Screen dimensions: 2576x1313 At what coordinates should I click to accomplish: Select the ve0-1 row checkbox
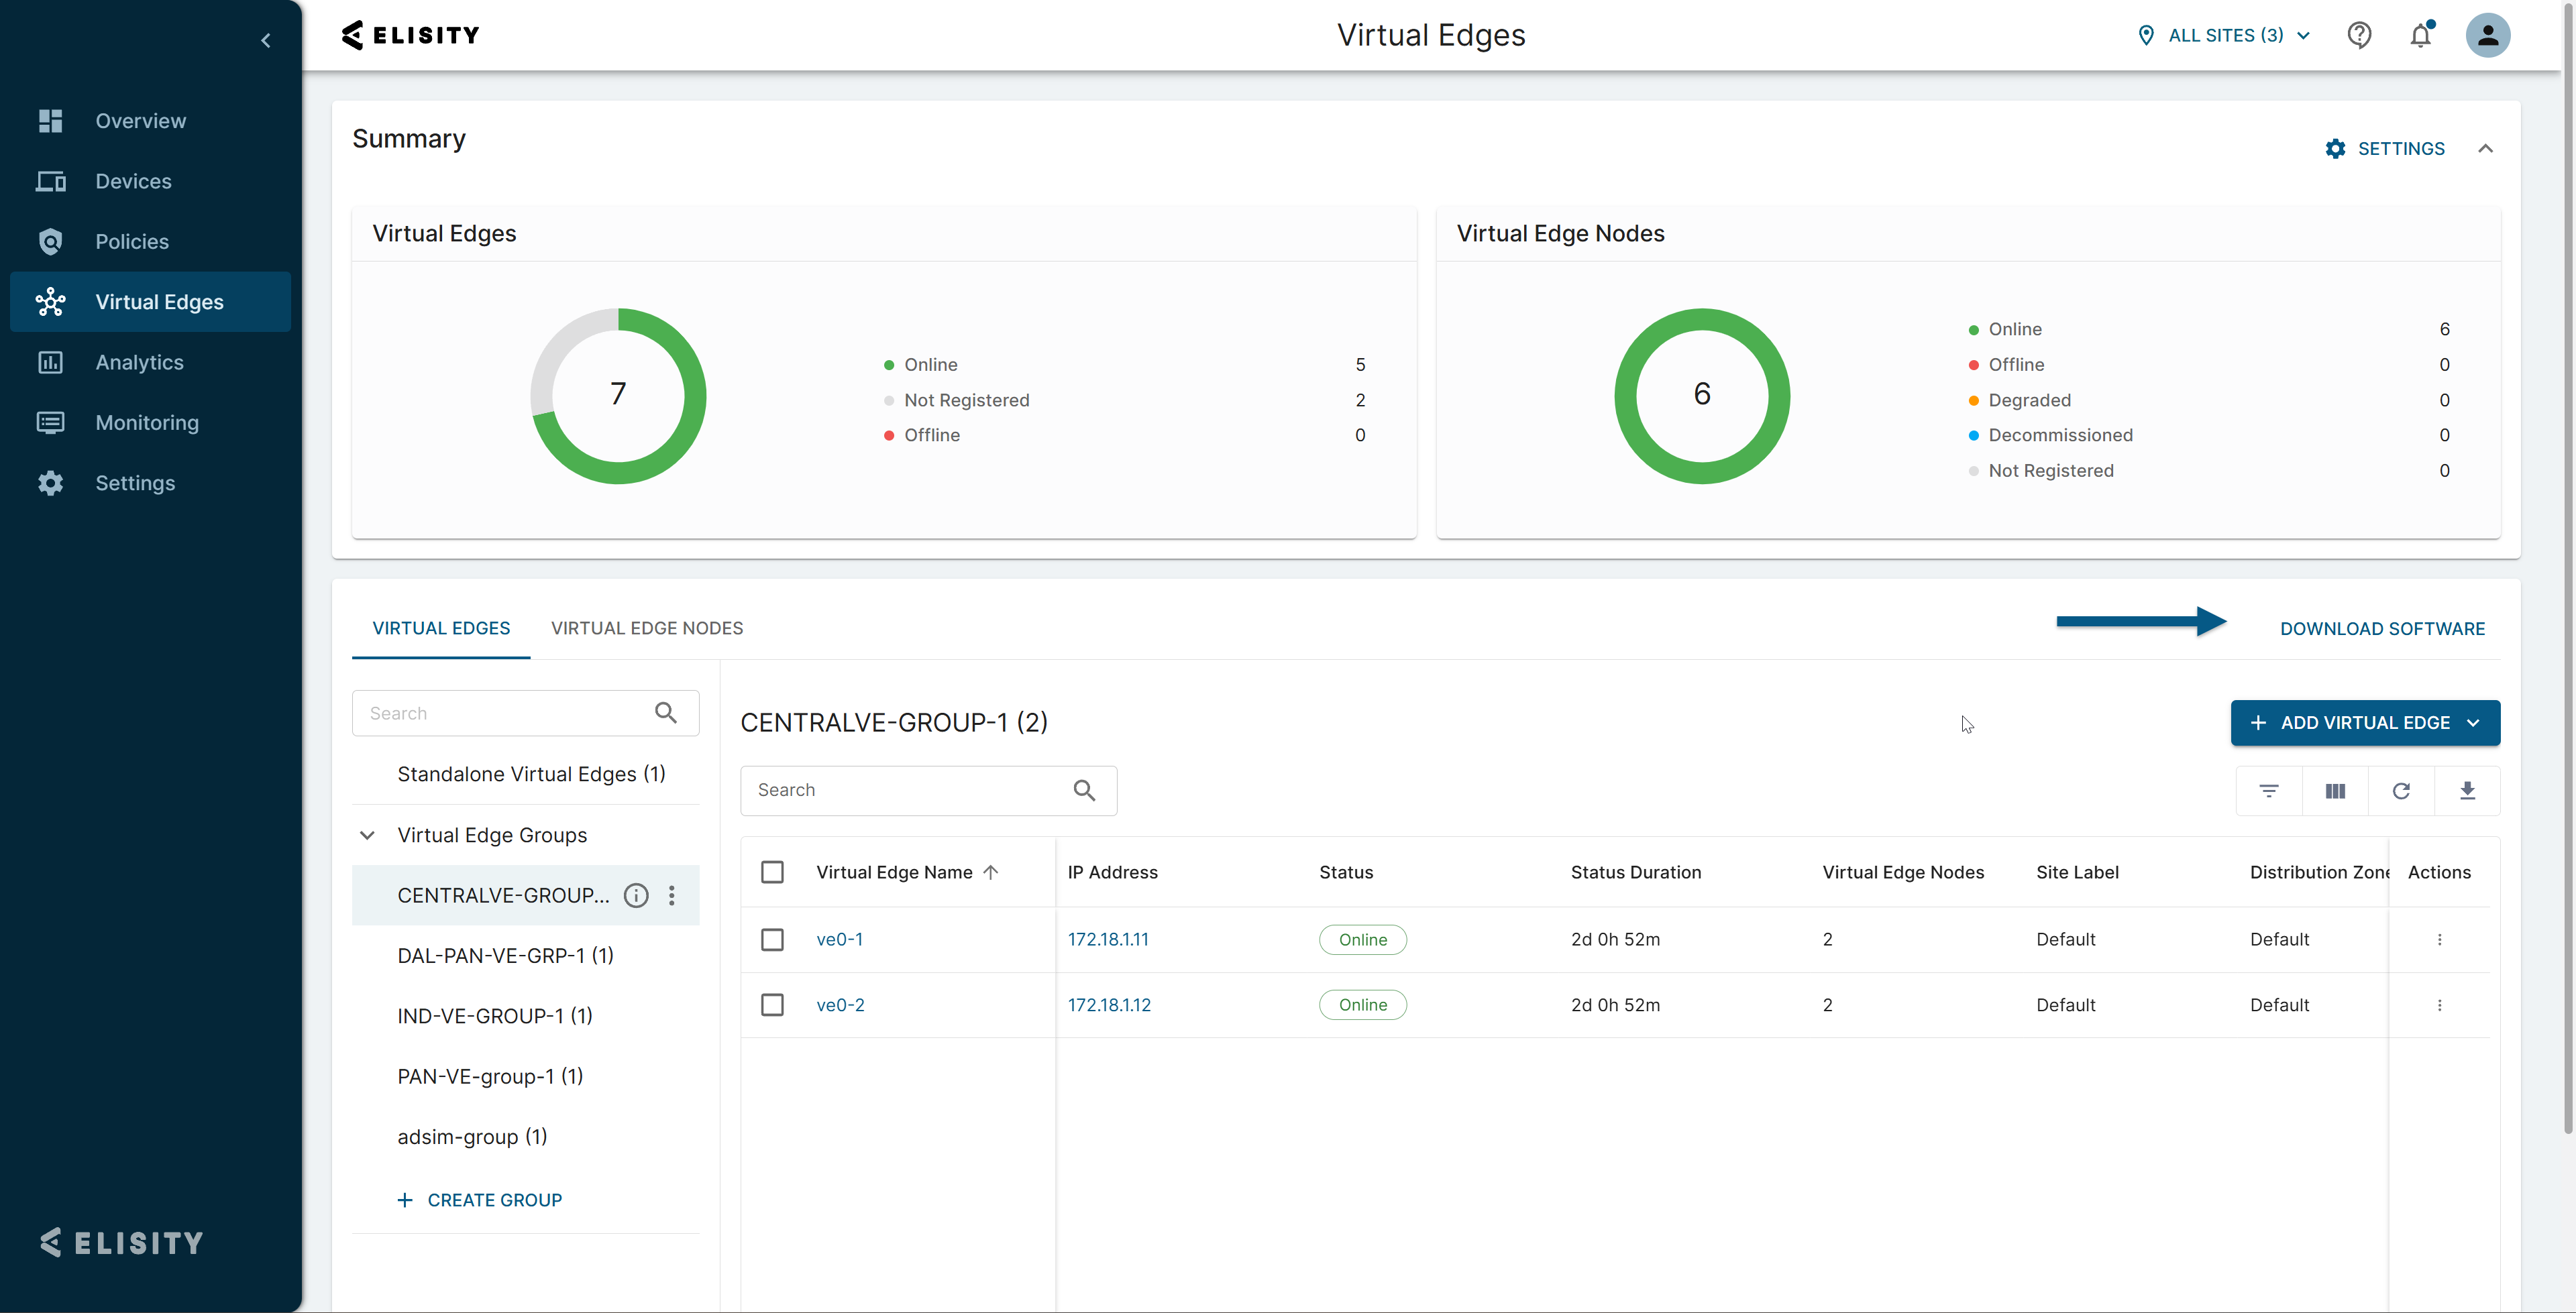tap(772, 939)
